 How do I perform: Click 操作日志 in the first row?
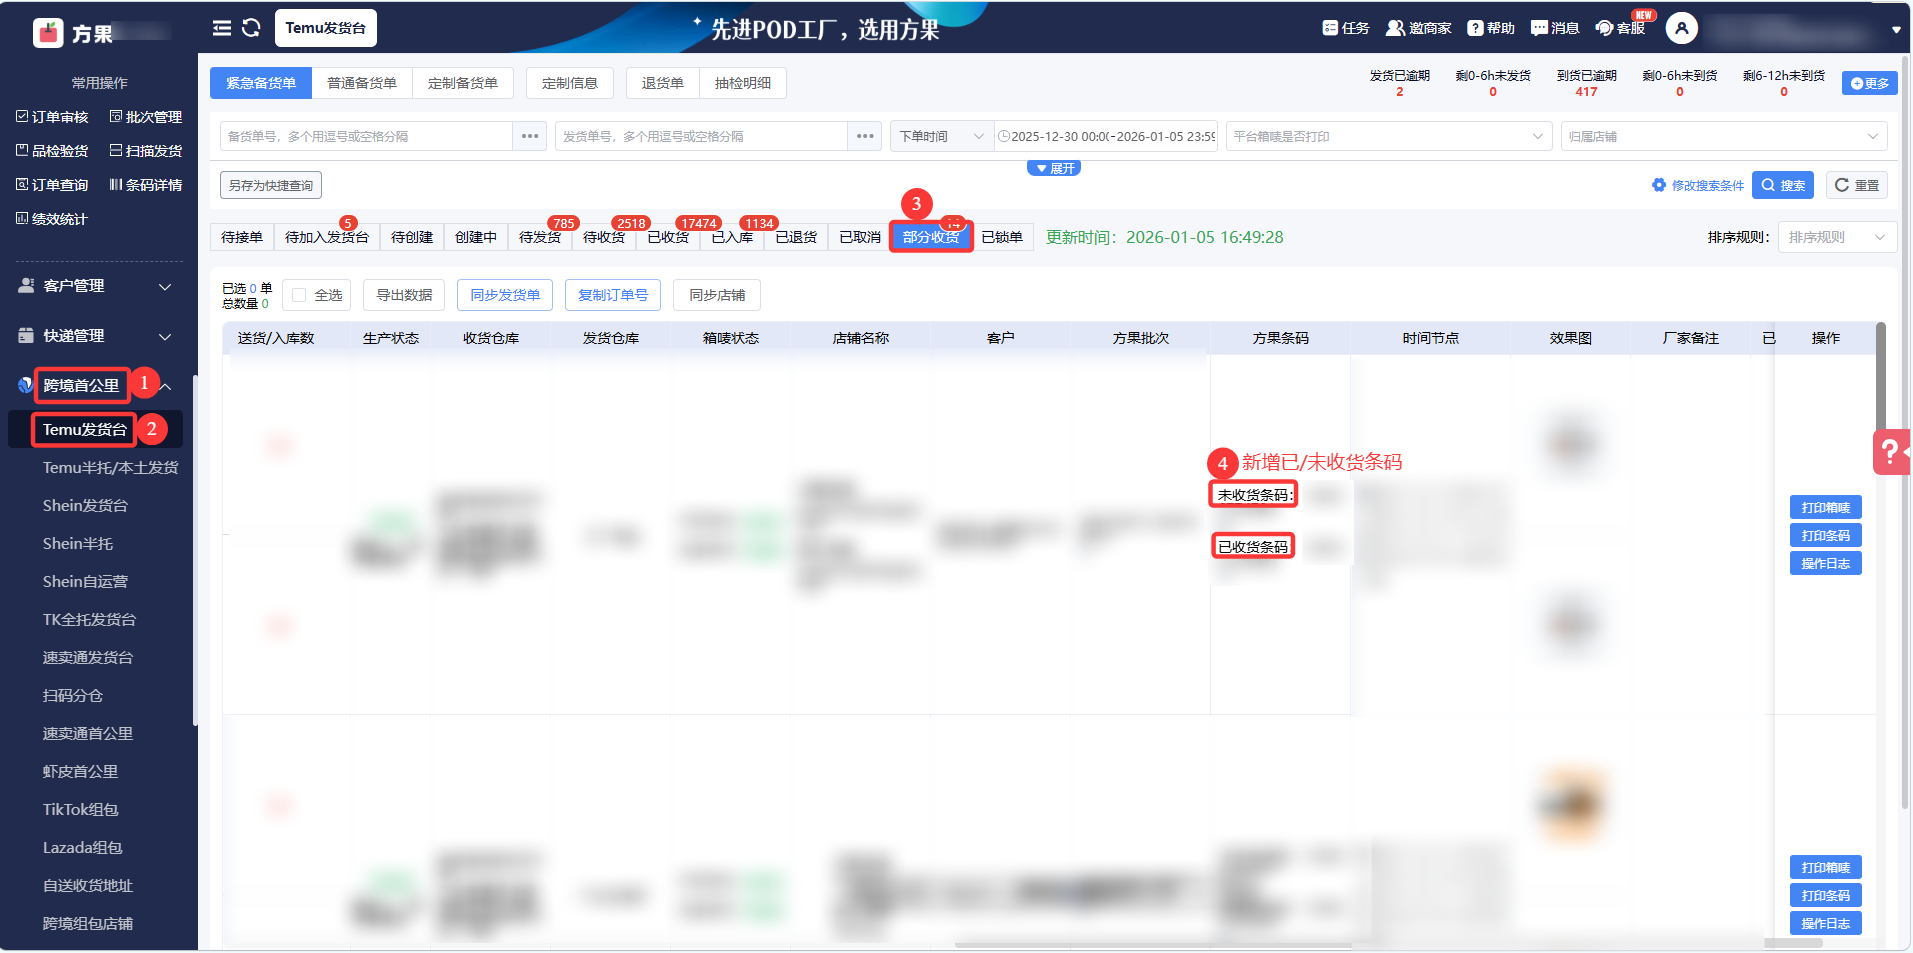(1826, 563)
